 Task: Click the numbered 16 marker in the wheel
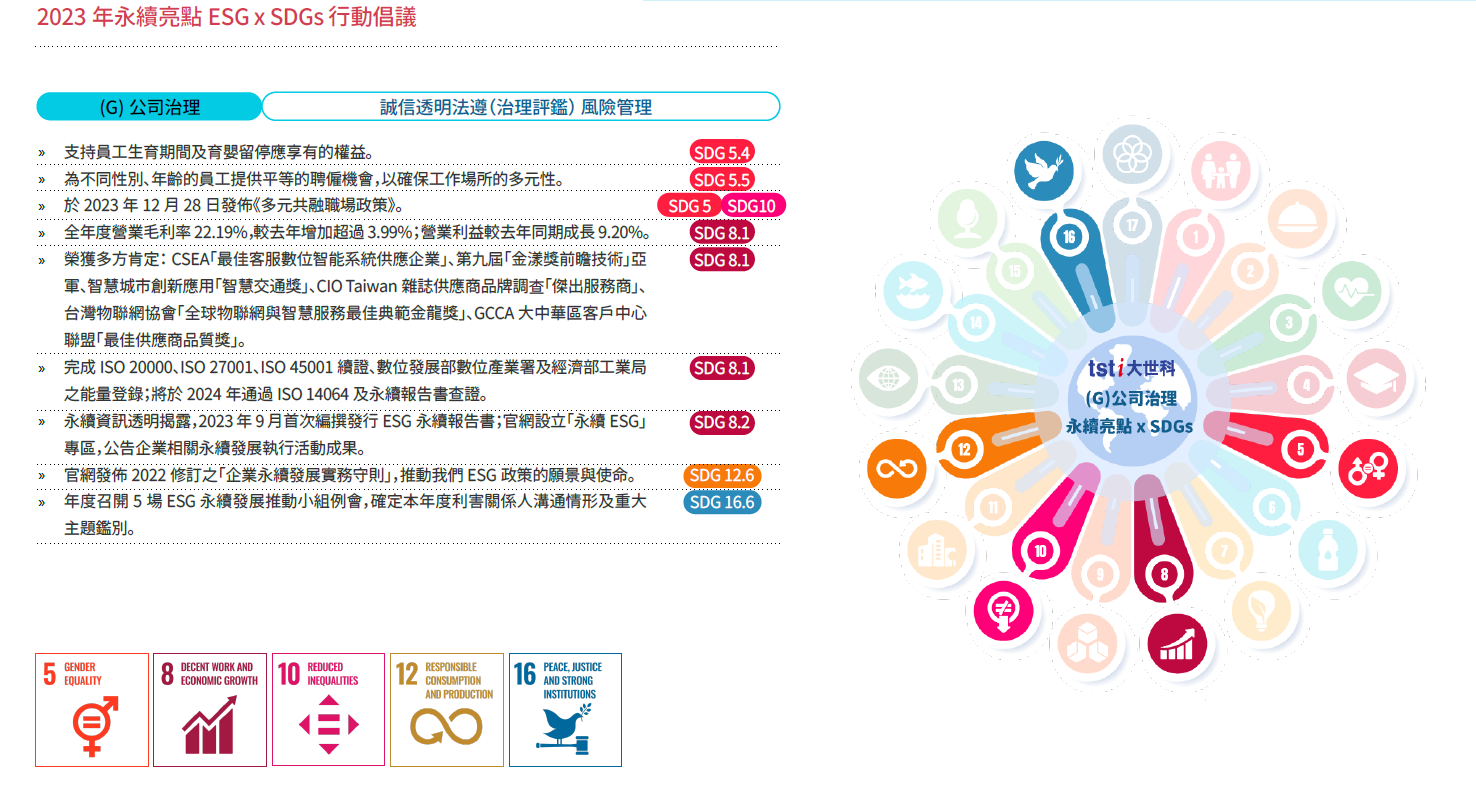tap(1067, 238)
